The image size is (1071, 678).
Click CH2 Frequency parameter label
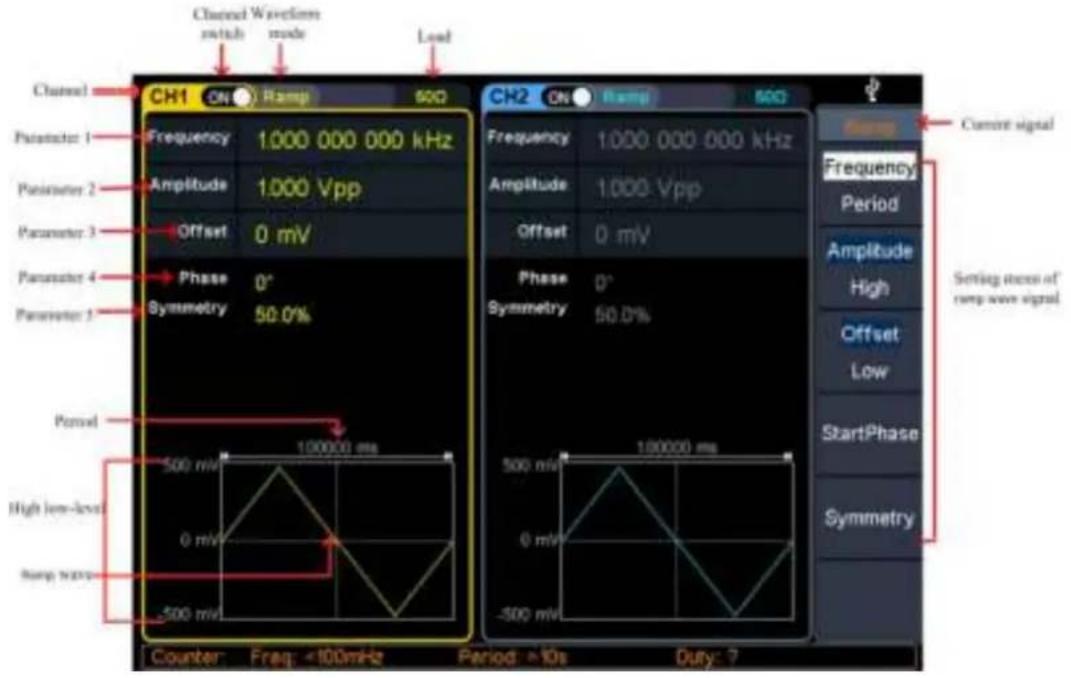click(528, 138)
